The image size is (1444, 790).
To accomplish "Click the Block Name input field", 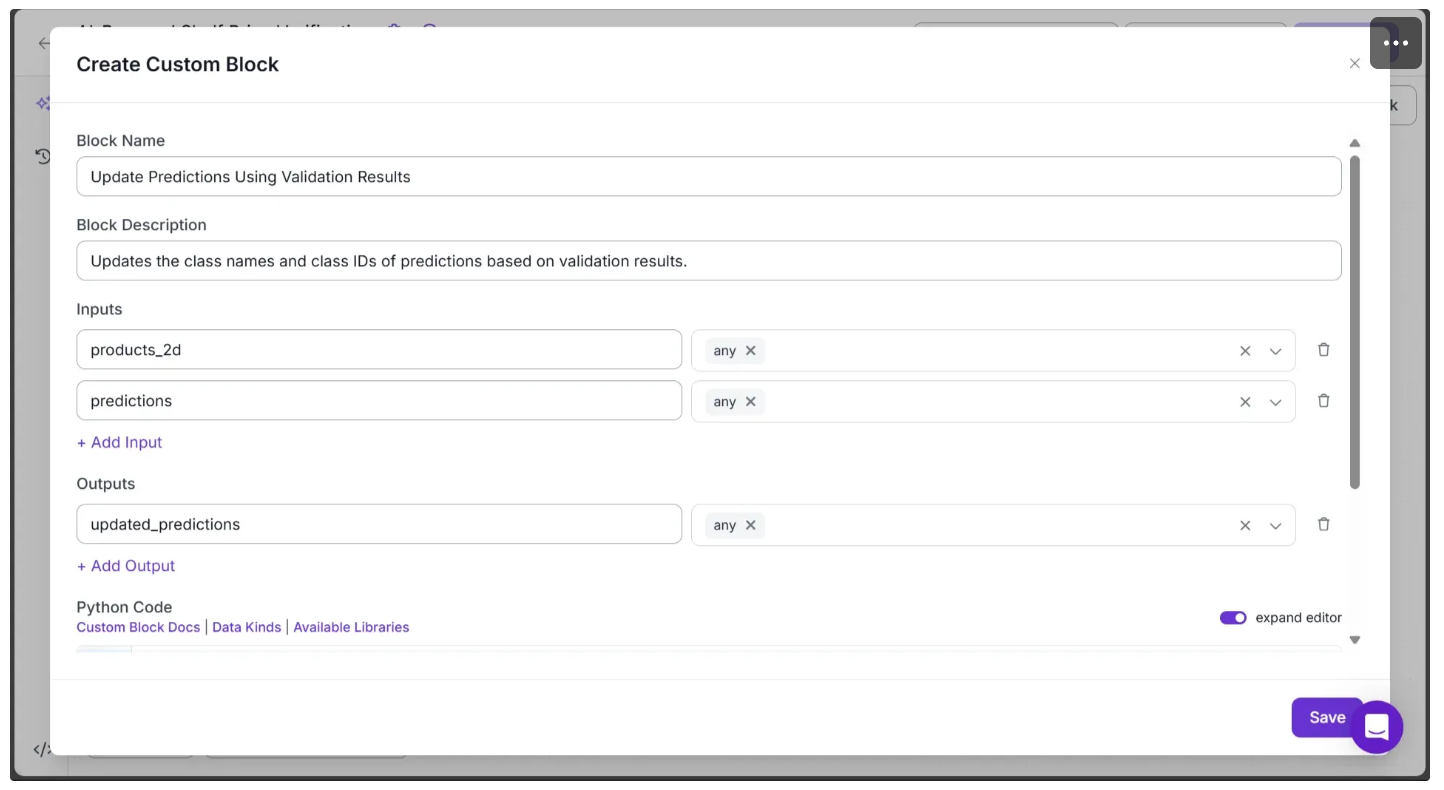I will click(x=709, y=176).
